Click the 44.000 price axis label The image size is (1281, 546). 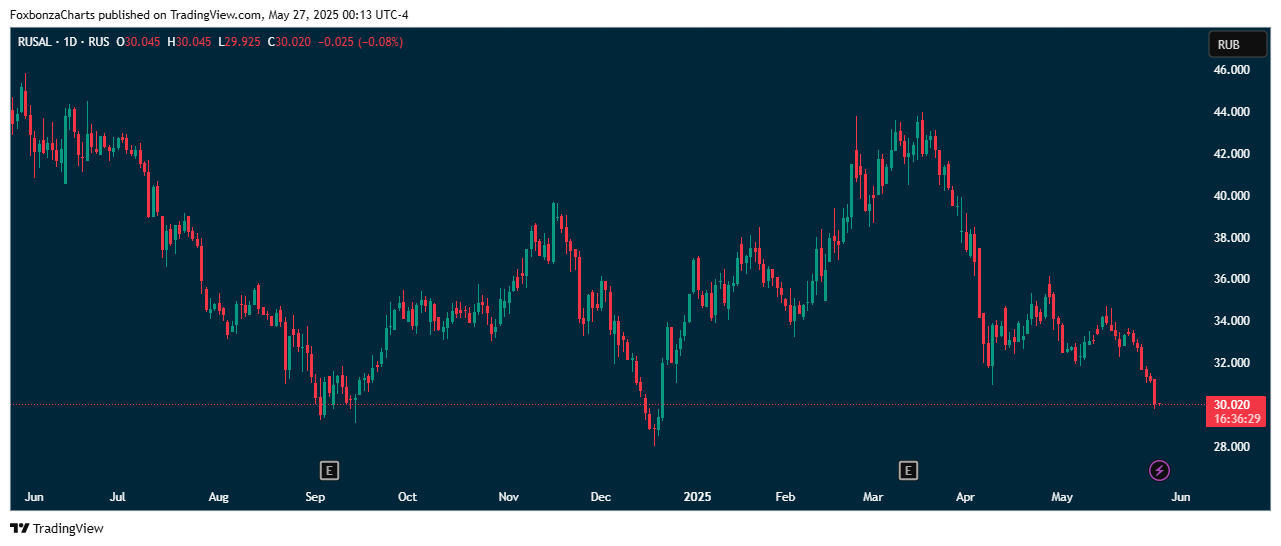pos(1232,112)
